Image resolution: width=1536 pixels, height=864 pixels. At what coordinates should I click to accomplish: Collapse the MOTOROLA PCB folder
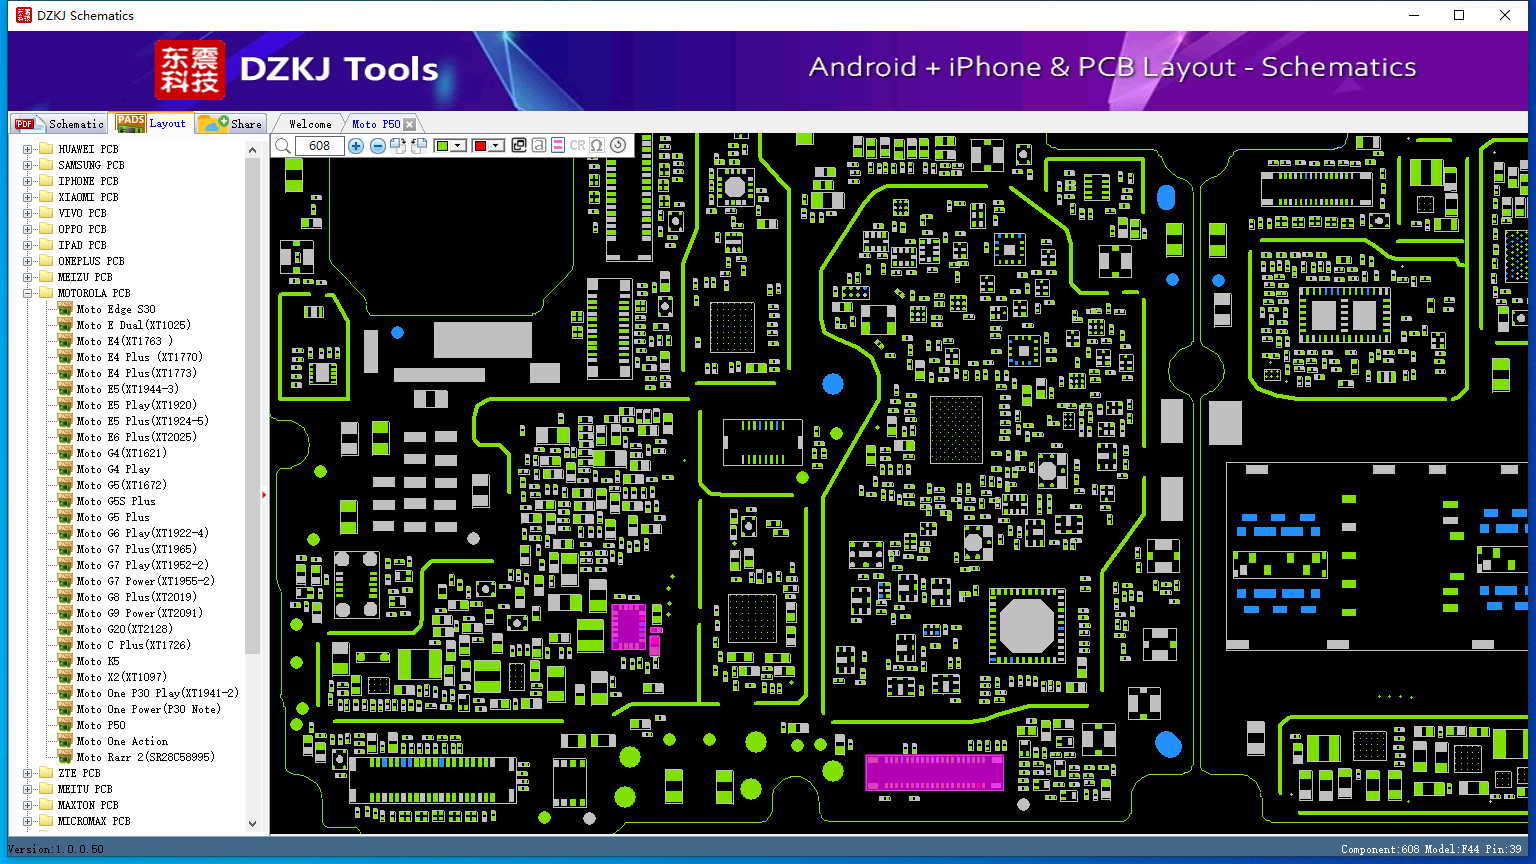[28, 293]
